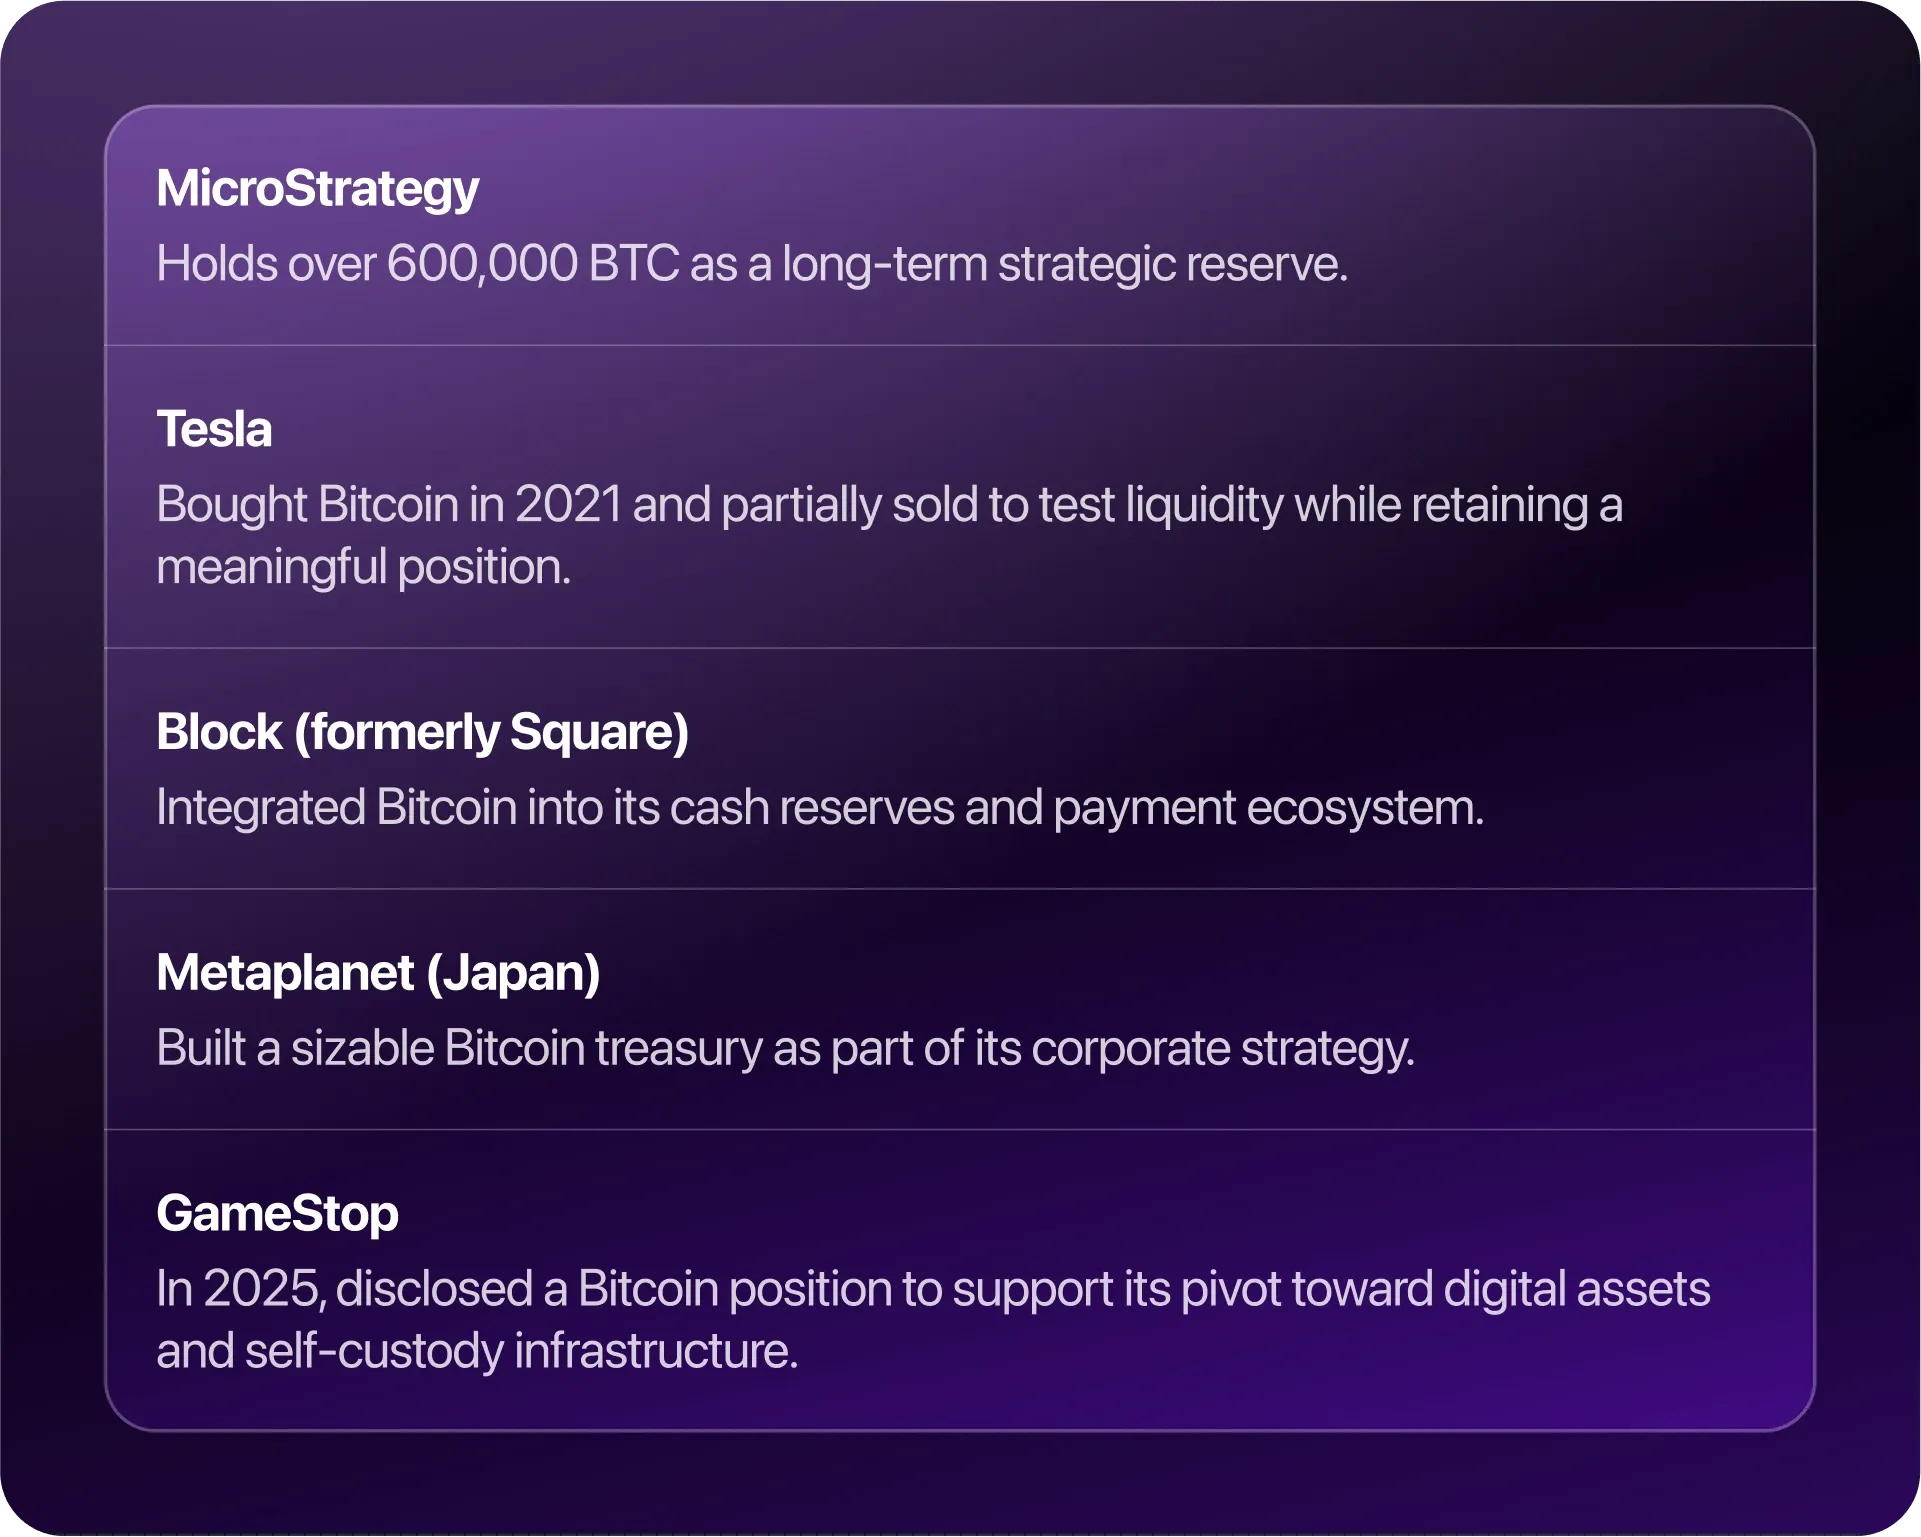Select the GameStop heading
Viewport: 1921px width, 1537px height.
click(x=277, y=1214)
